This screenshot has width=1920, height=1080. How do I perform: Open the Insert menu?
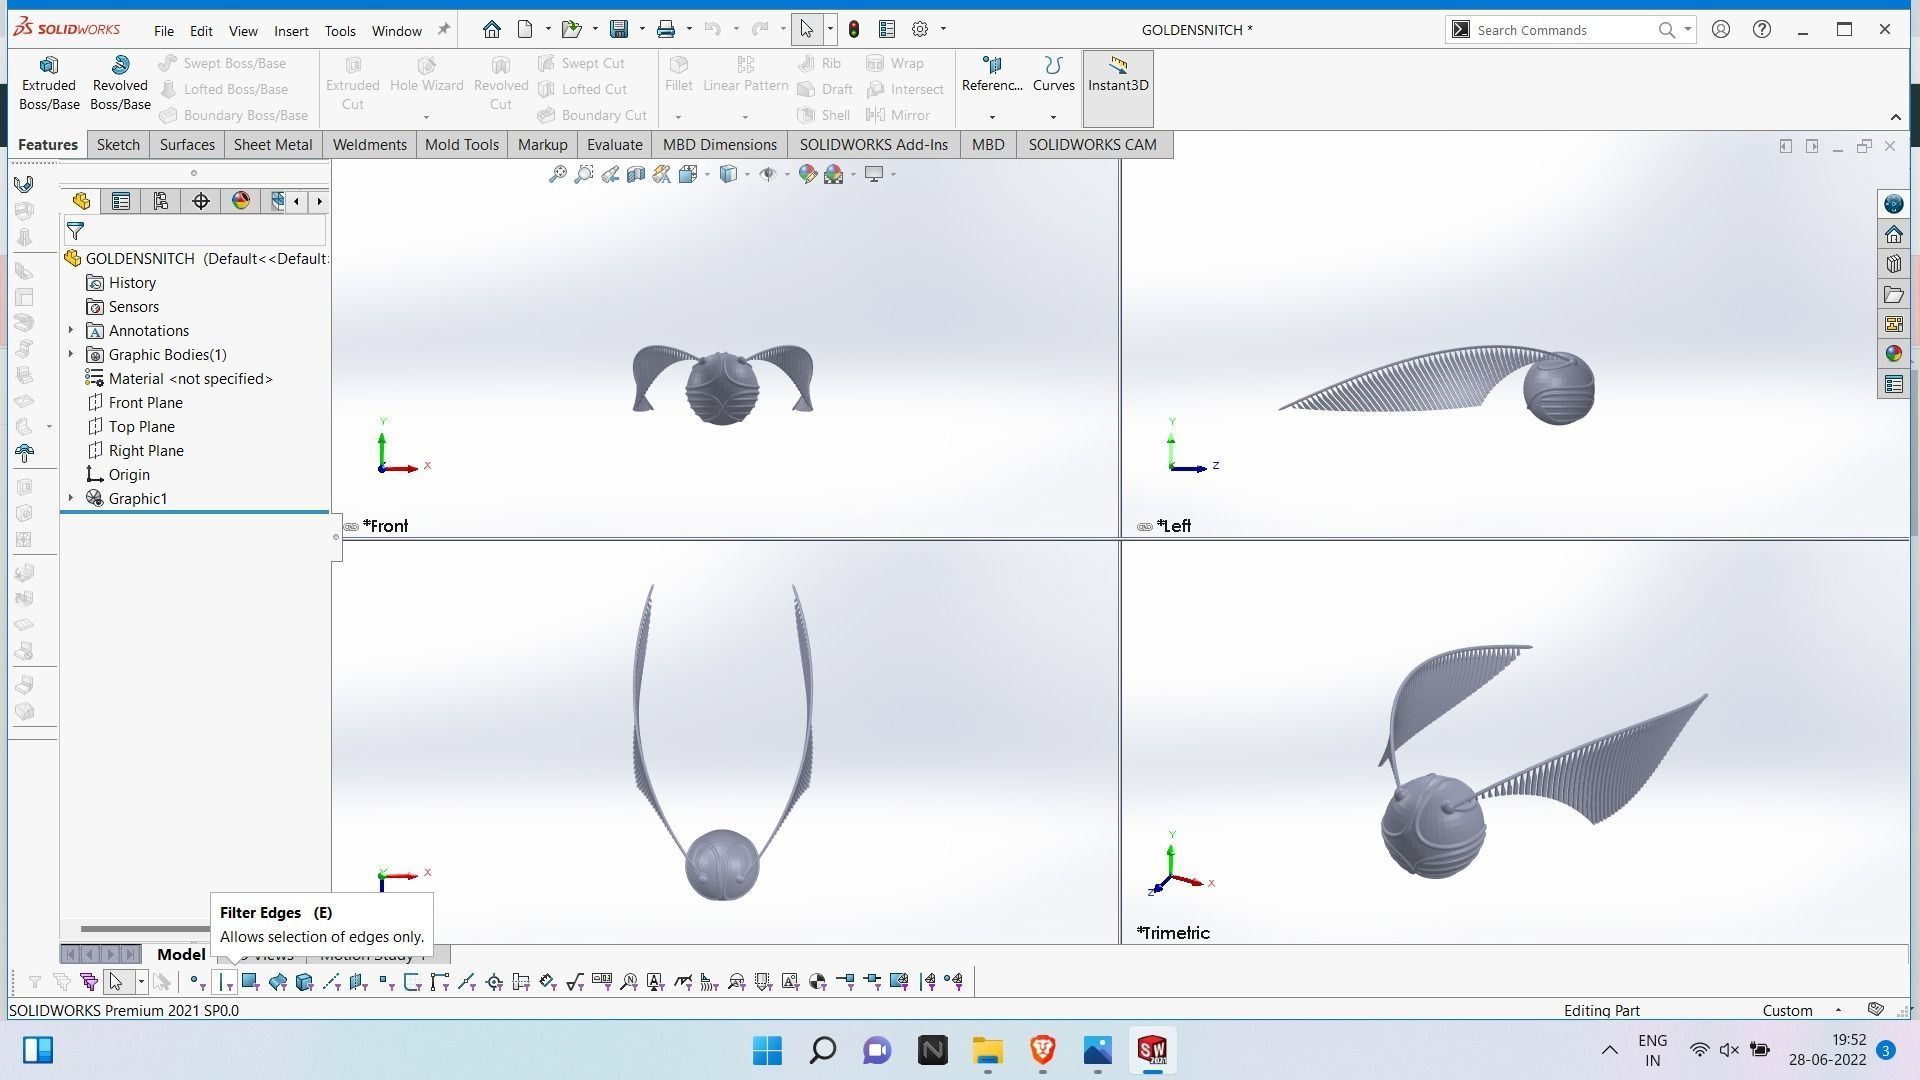tap(291, 31)
